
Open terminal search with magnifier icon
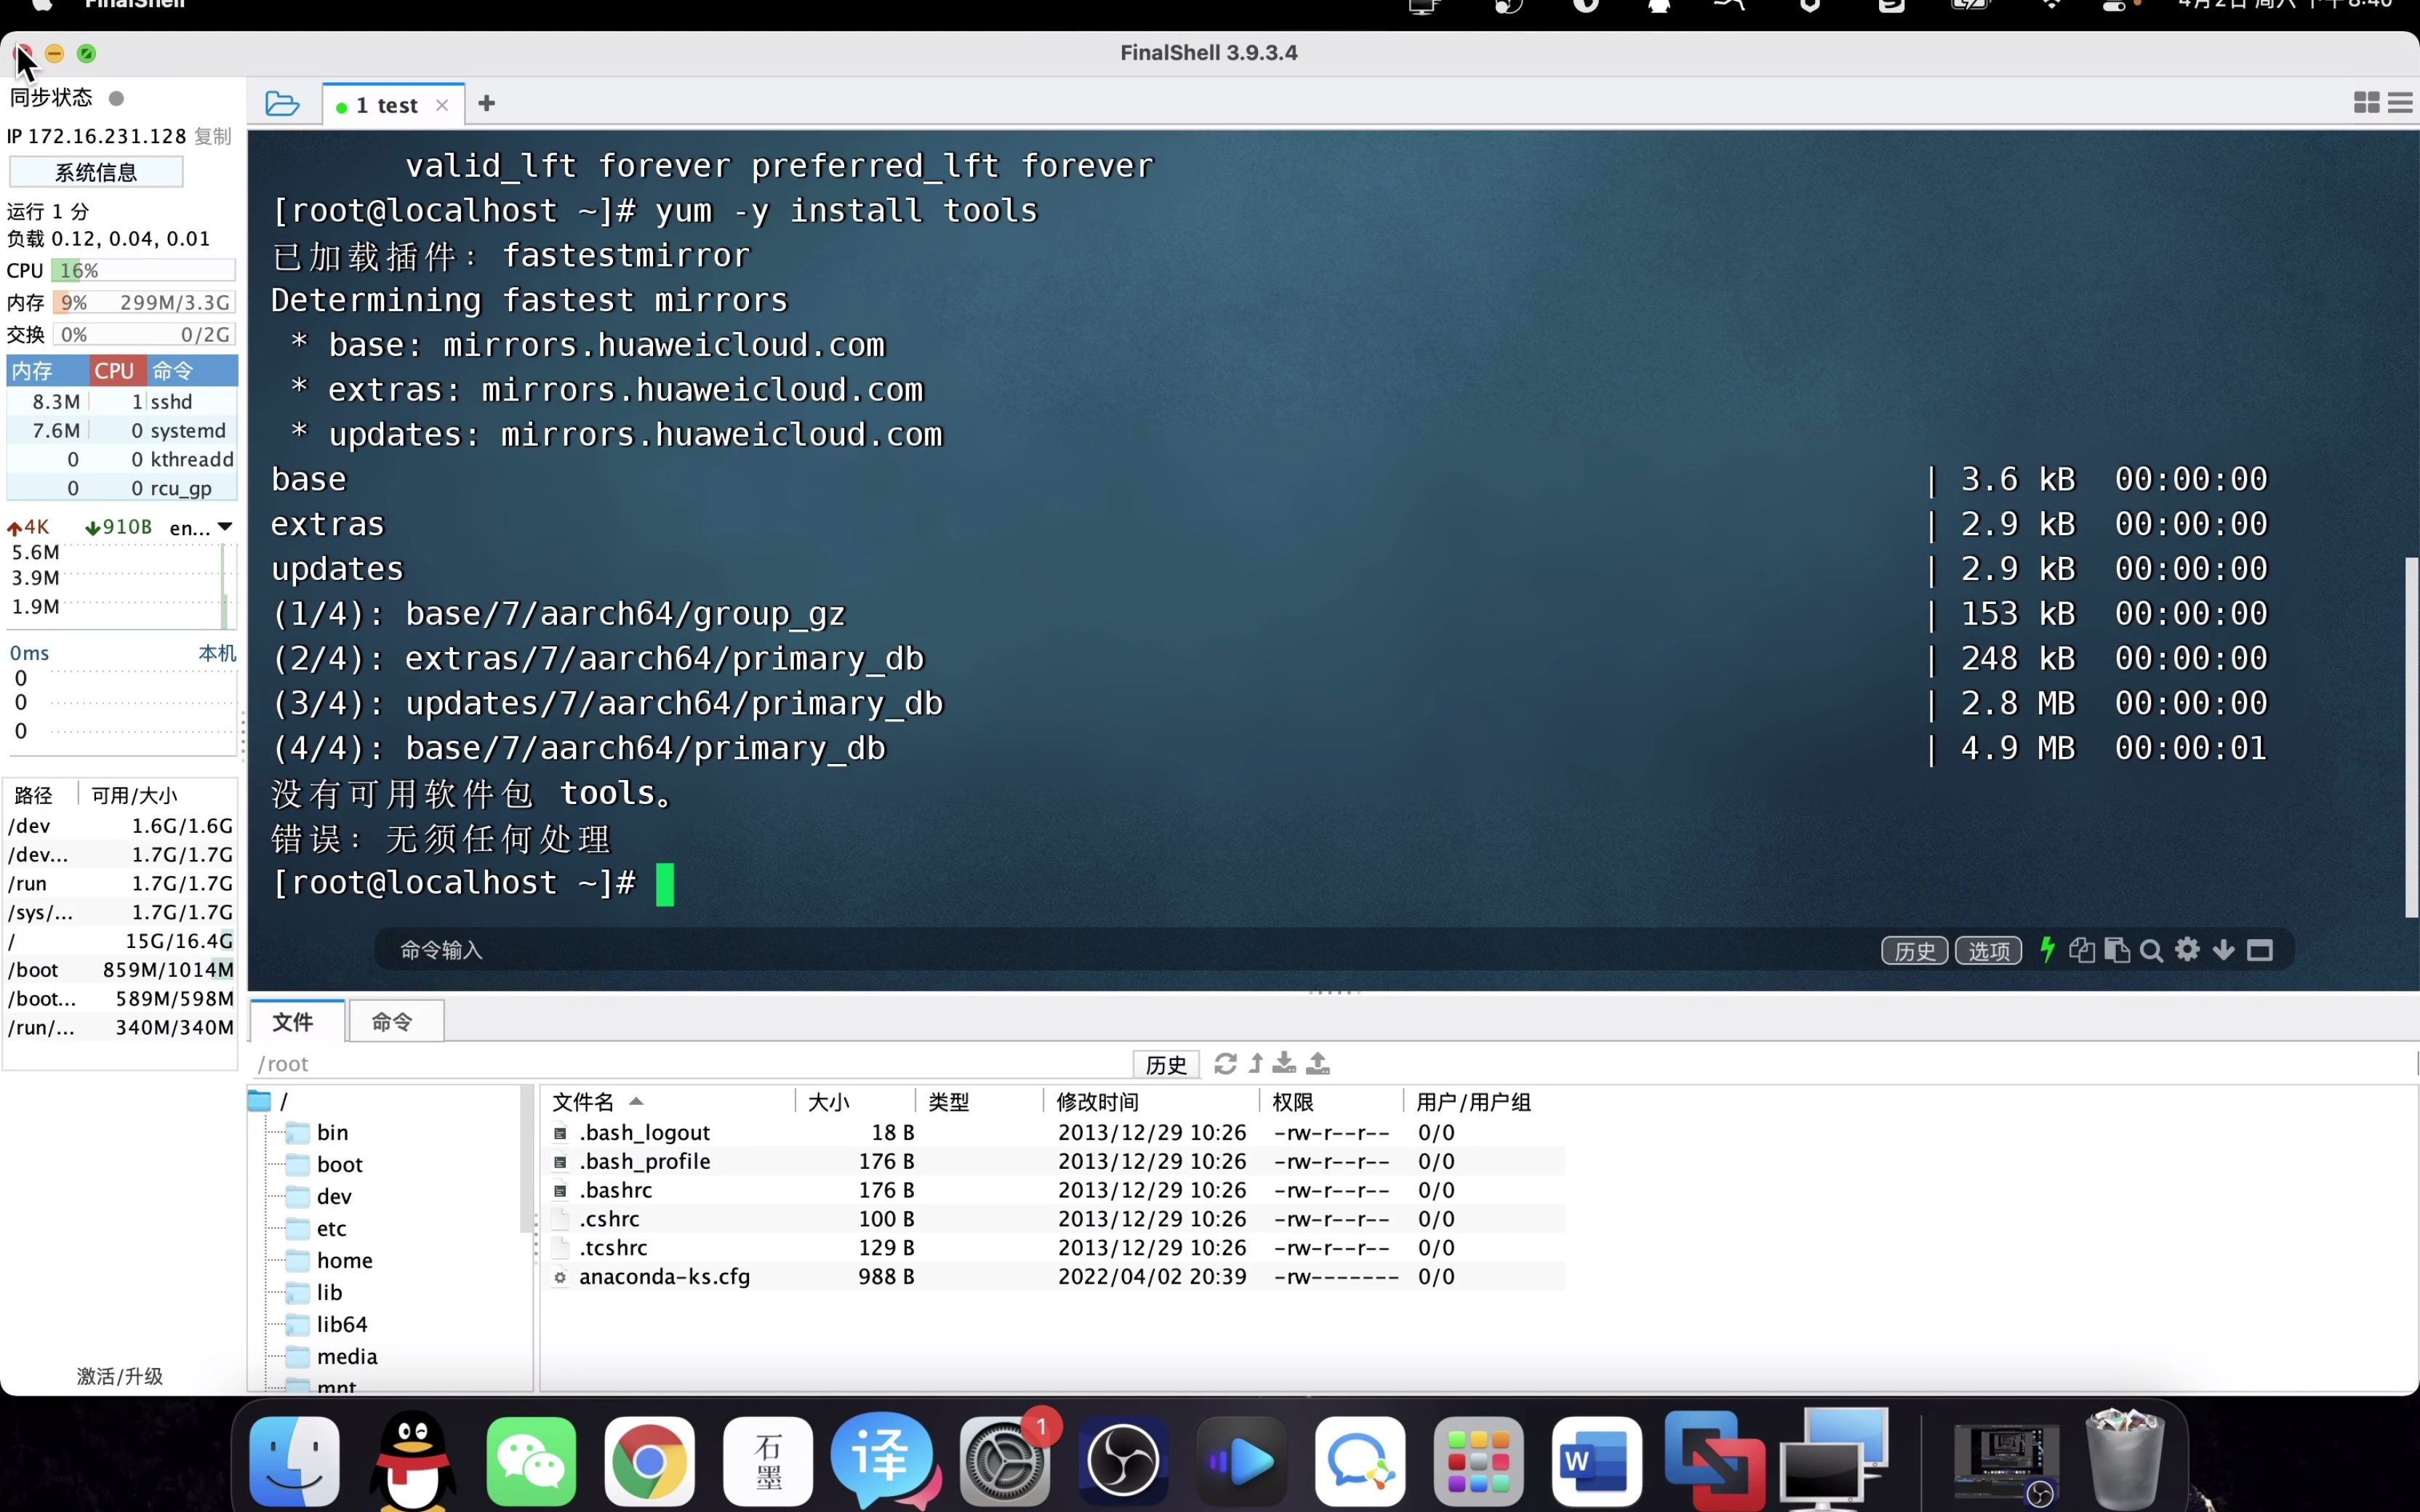[2152, 950]
